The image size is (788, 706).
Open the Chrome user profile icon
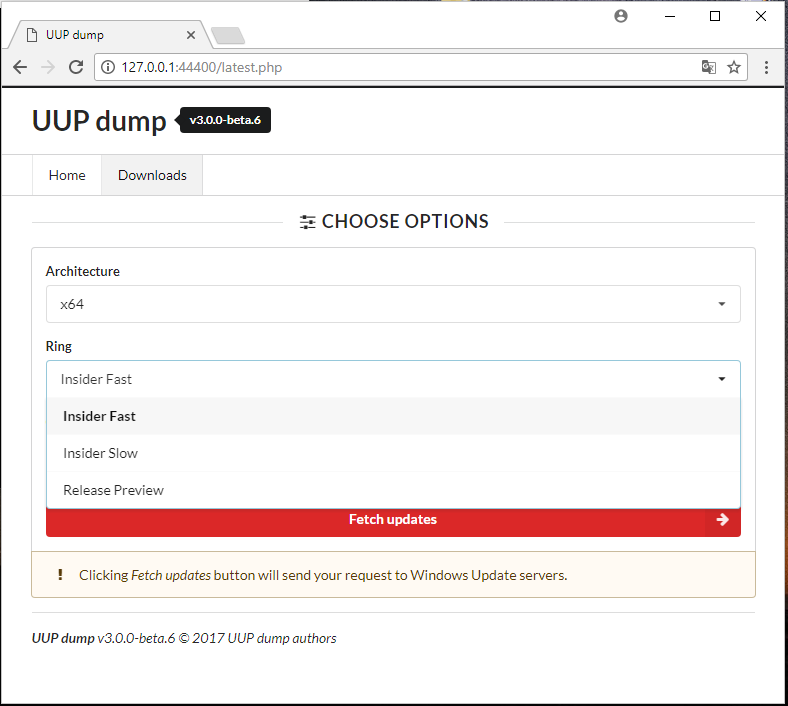[x=621, y=16]
